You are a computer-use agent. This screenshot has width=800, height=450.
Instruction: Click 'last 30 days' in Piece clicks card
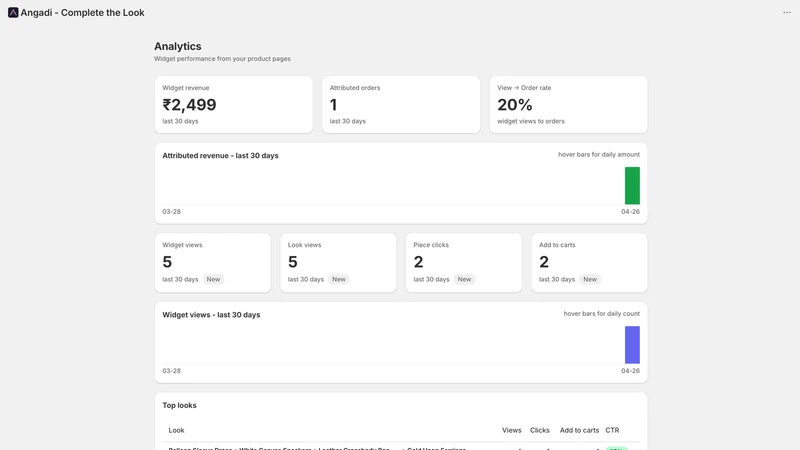click(431, 280)
